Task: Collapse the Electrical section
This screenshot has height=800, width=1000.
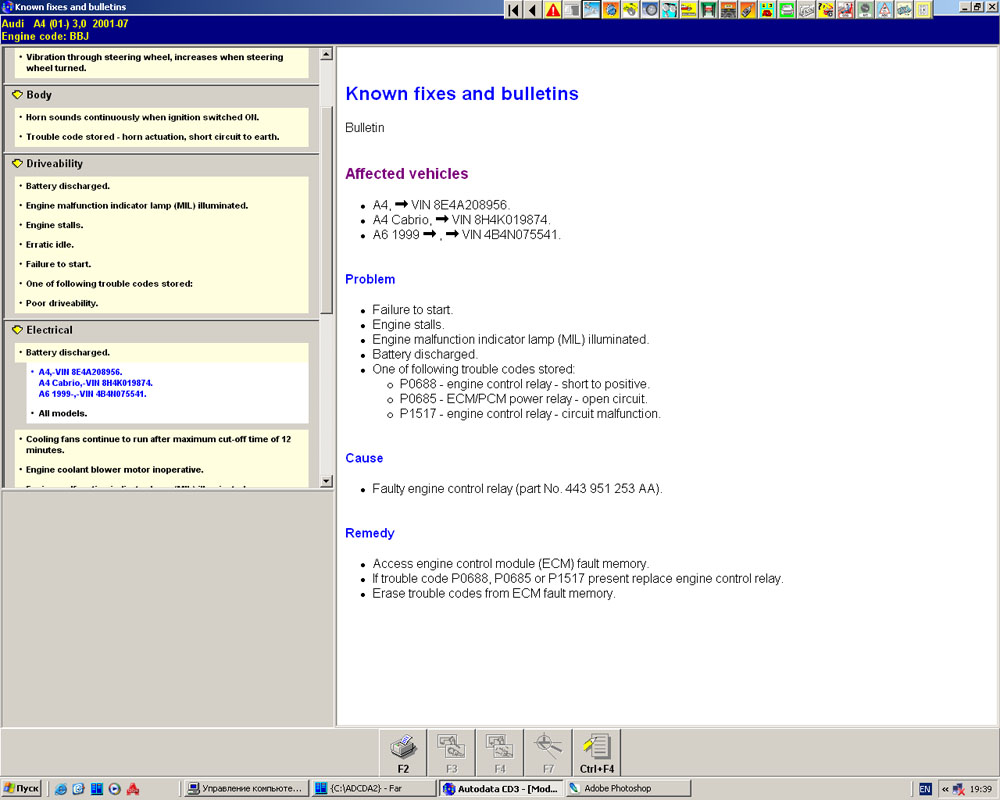Action: (x=17, y=330)
